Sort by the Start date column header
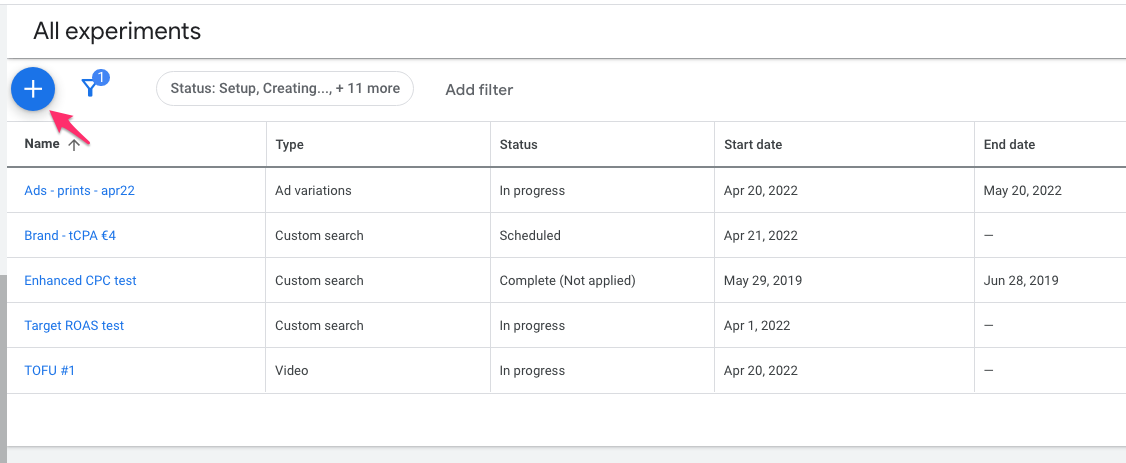Viewport: 1126px width, 463px height. point(753,144)
